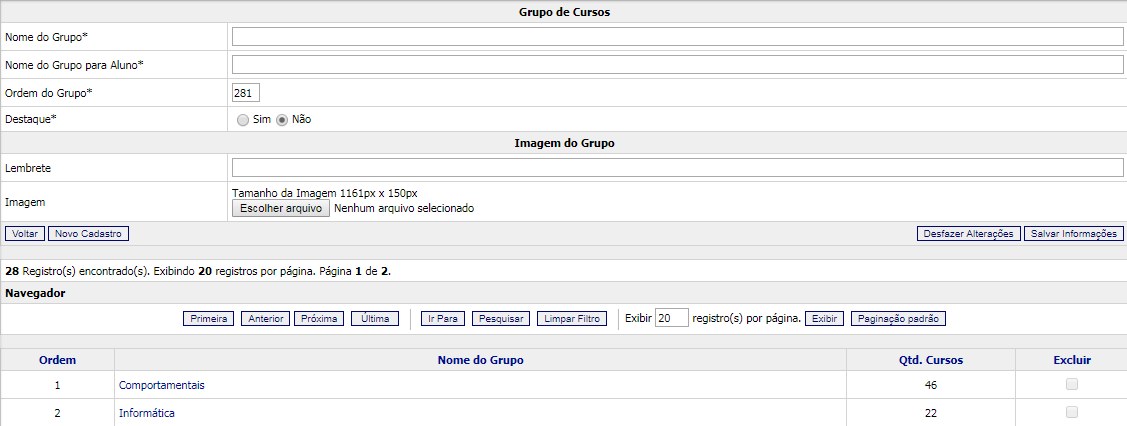
Task: Select the Não radio for Destaque
Action: [x=282, y=120]
